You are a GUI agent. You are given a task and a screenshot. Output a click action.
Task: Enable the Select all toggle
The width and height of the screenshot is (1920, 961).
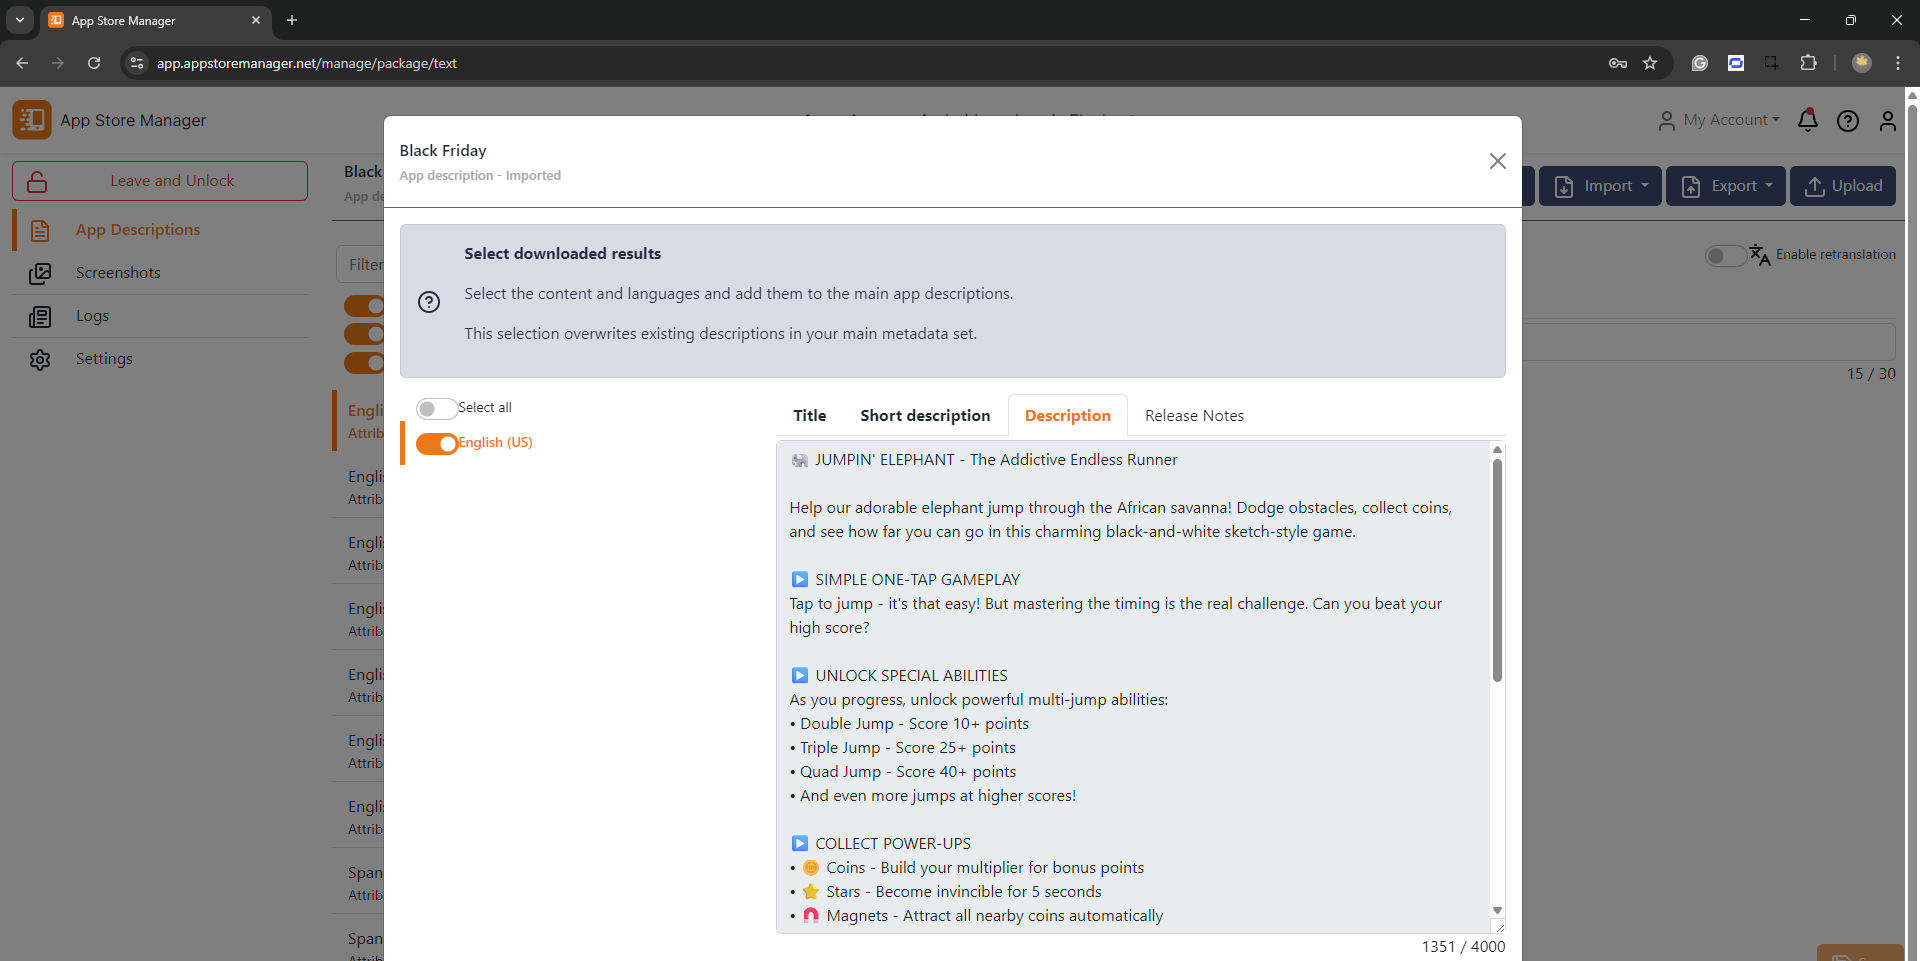(436, 408)
